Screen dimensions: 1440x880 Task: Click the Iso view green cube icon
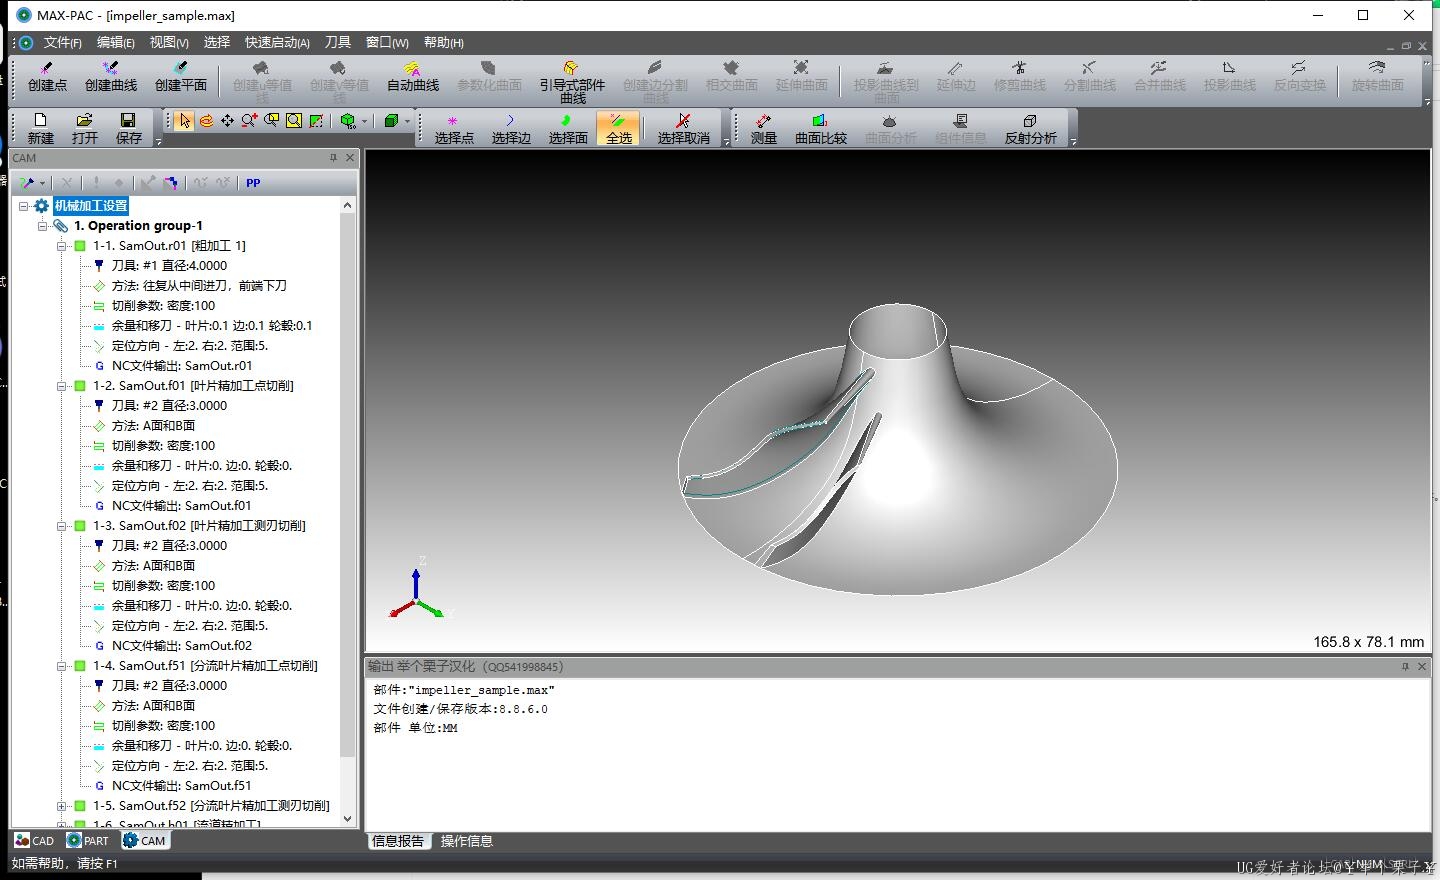pyautogui.click(x=348, y=121)
